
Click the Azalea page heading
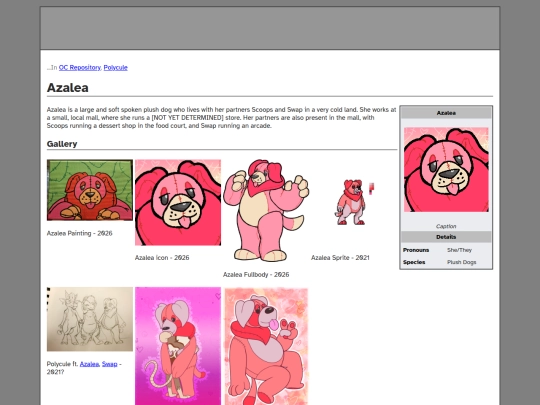coord(68,87)
